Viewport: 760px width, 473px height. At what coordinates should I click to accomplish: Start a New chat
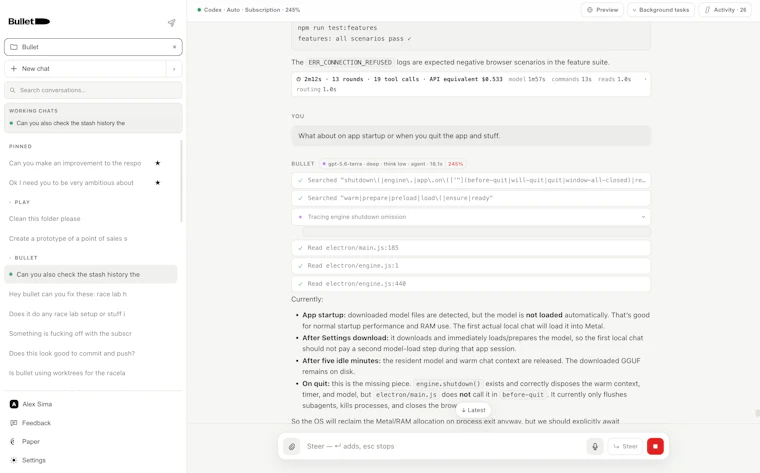(85, 69)
